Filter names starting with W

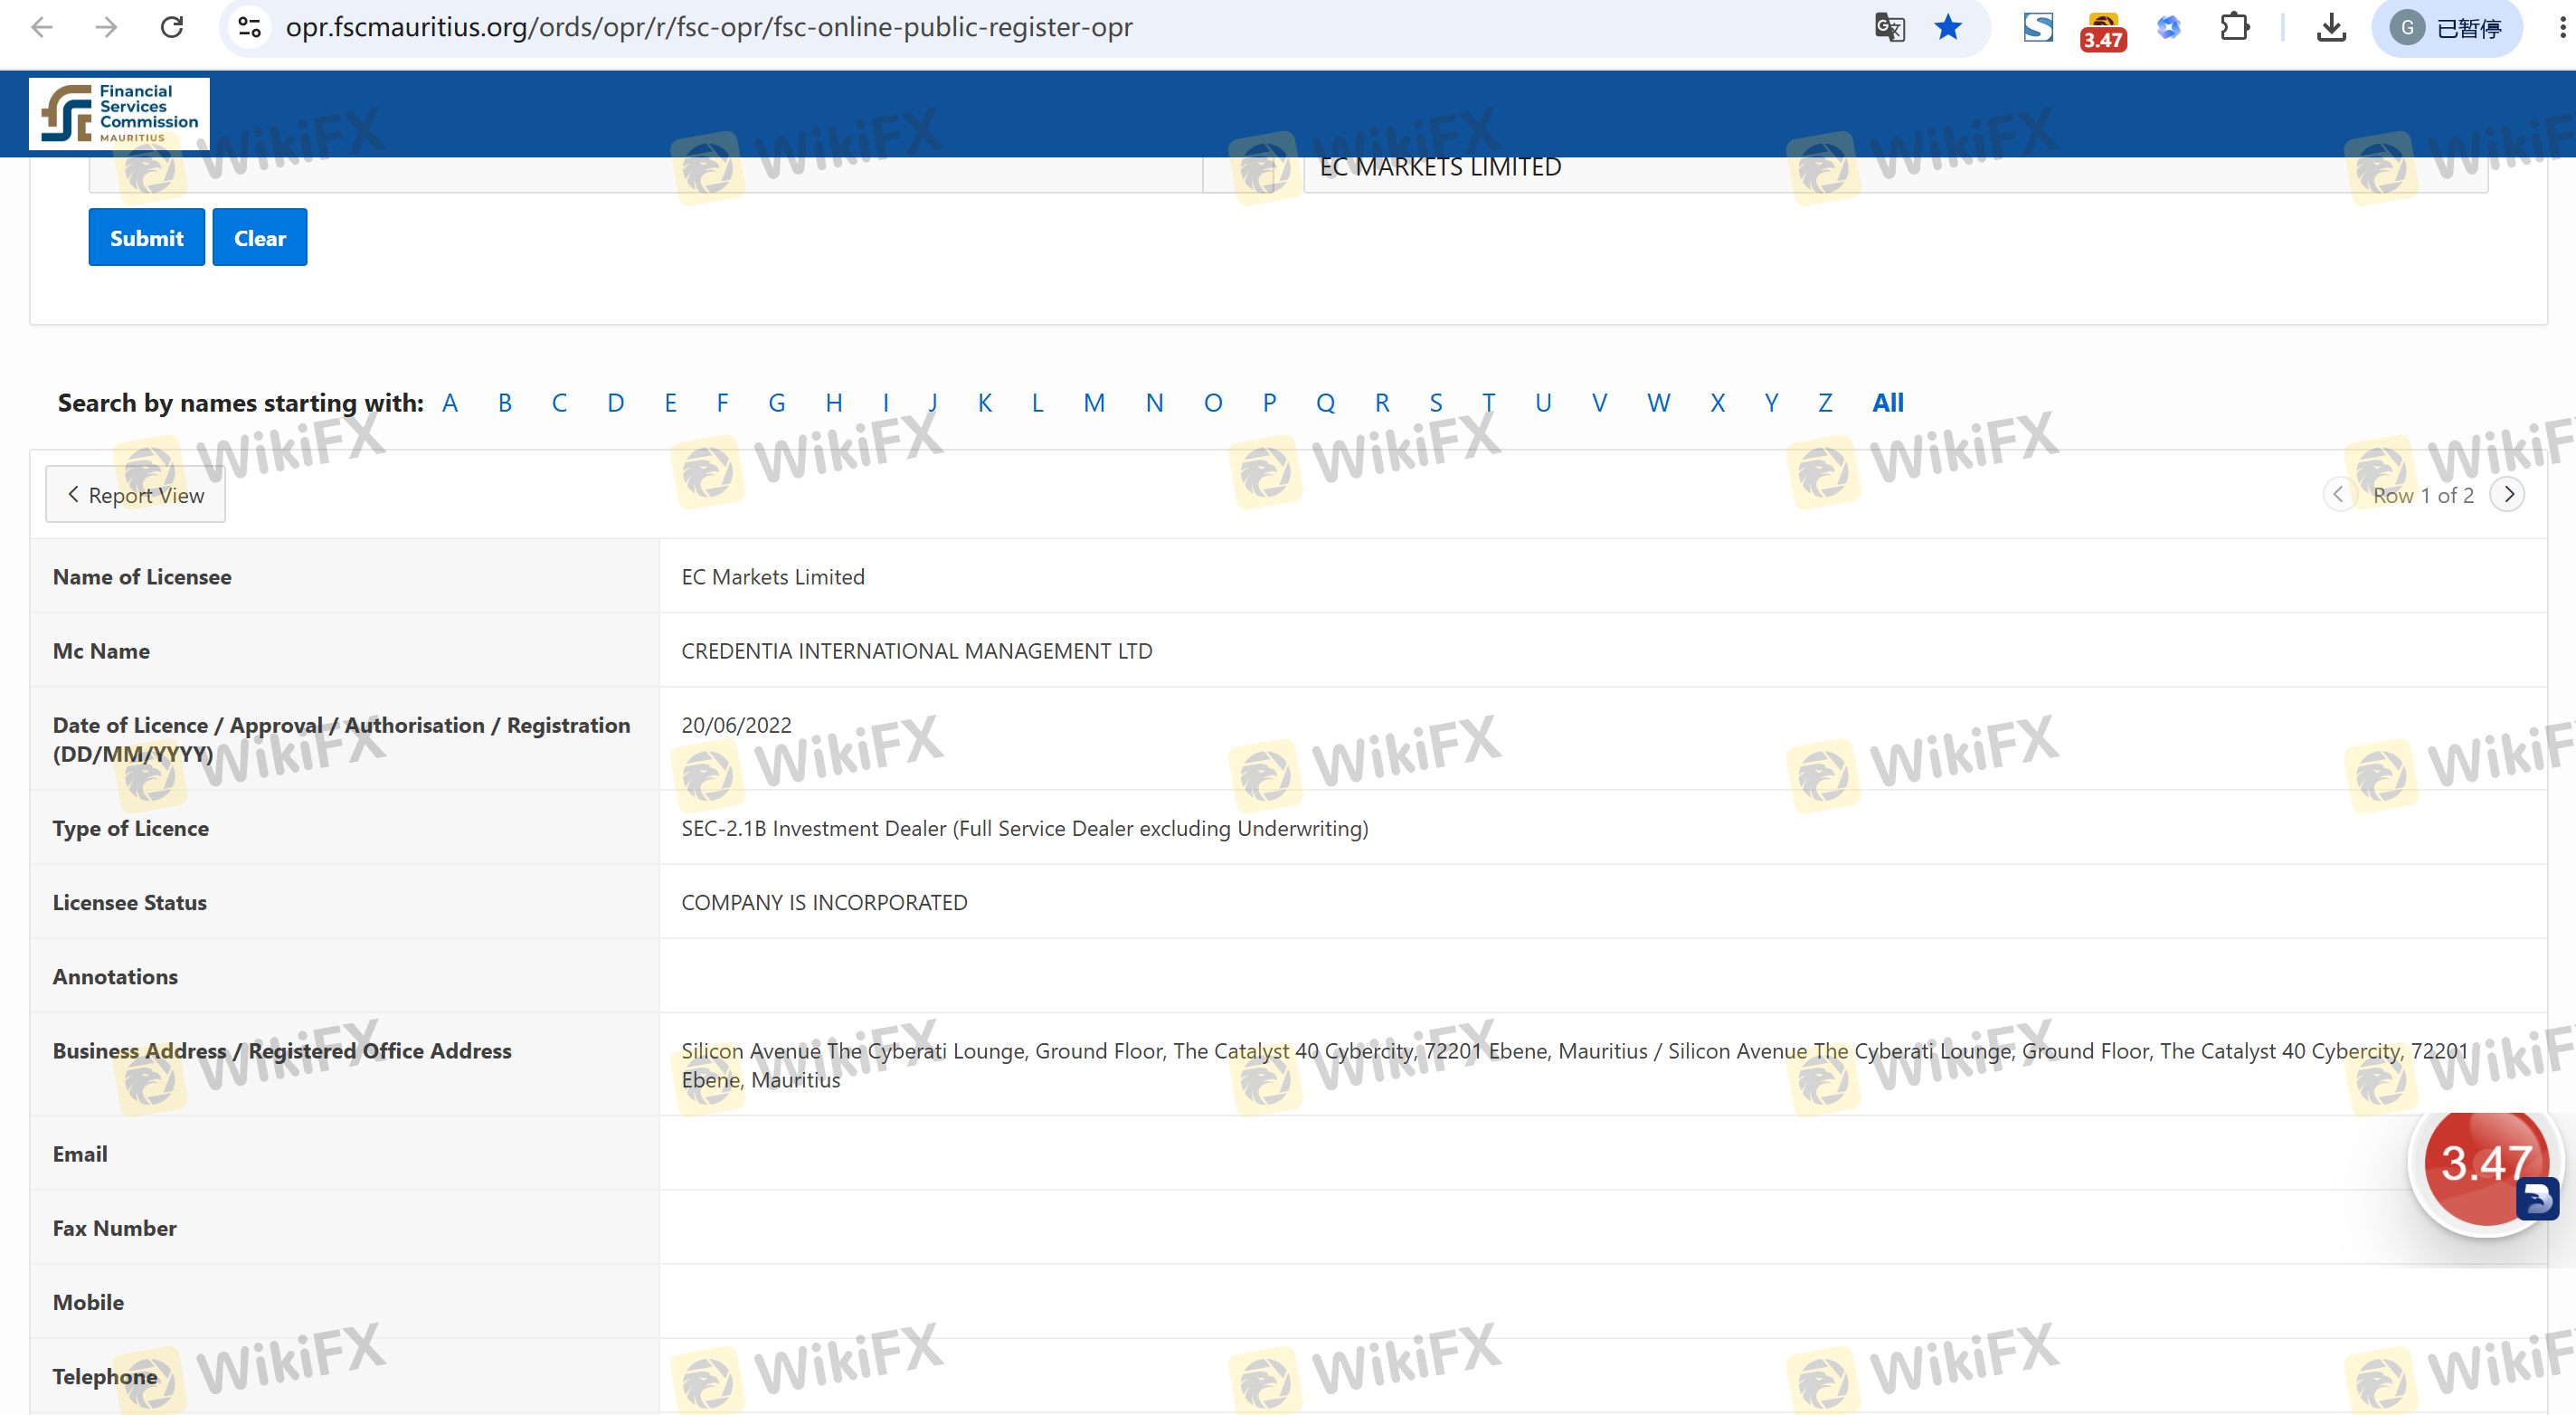(x=1659, y=402)
